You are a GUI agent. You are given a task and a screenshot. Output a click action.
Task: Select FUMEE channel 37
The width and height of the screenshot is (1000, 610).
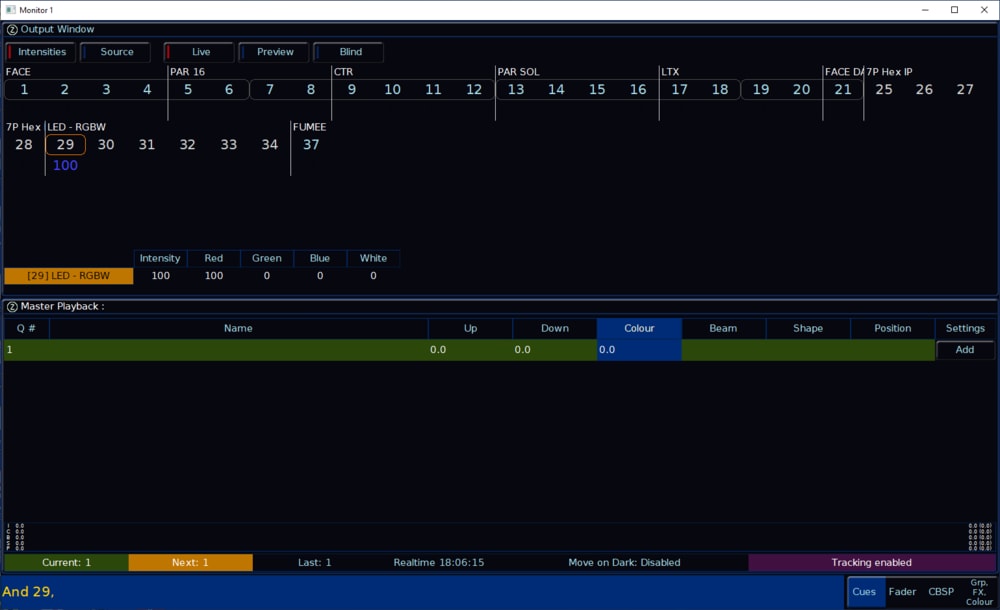click(x=311, y=145)
